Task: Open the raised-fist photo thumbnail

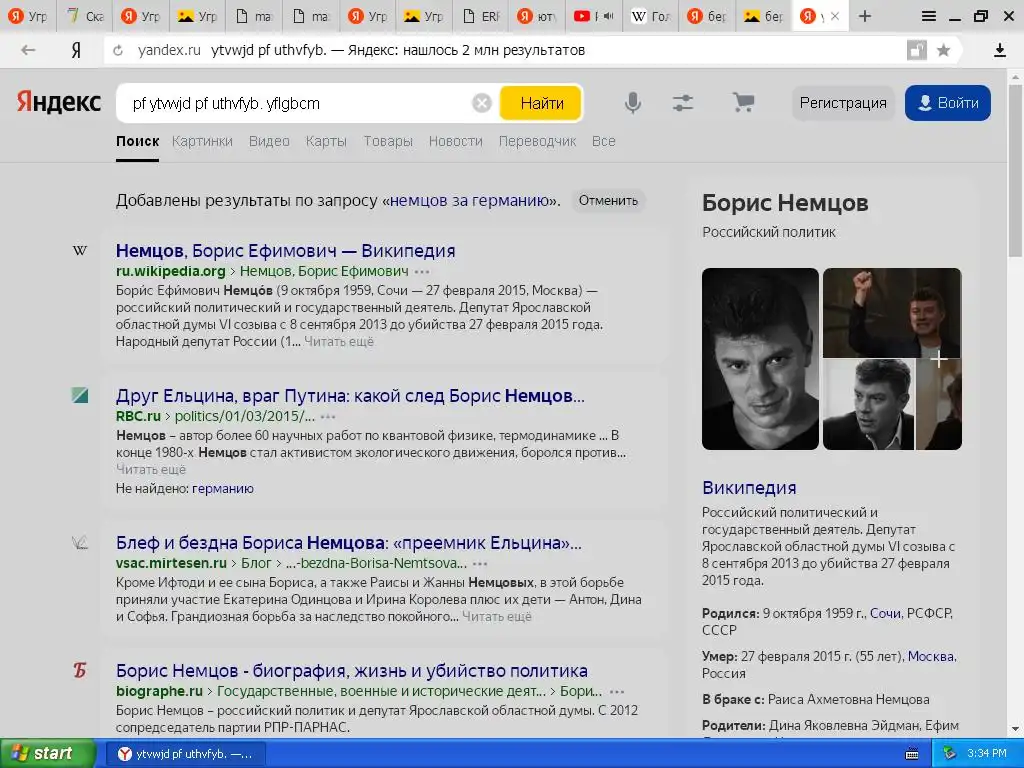Action: (892, 312)
